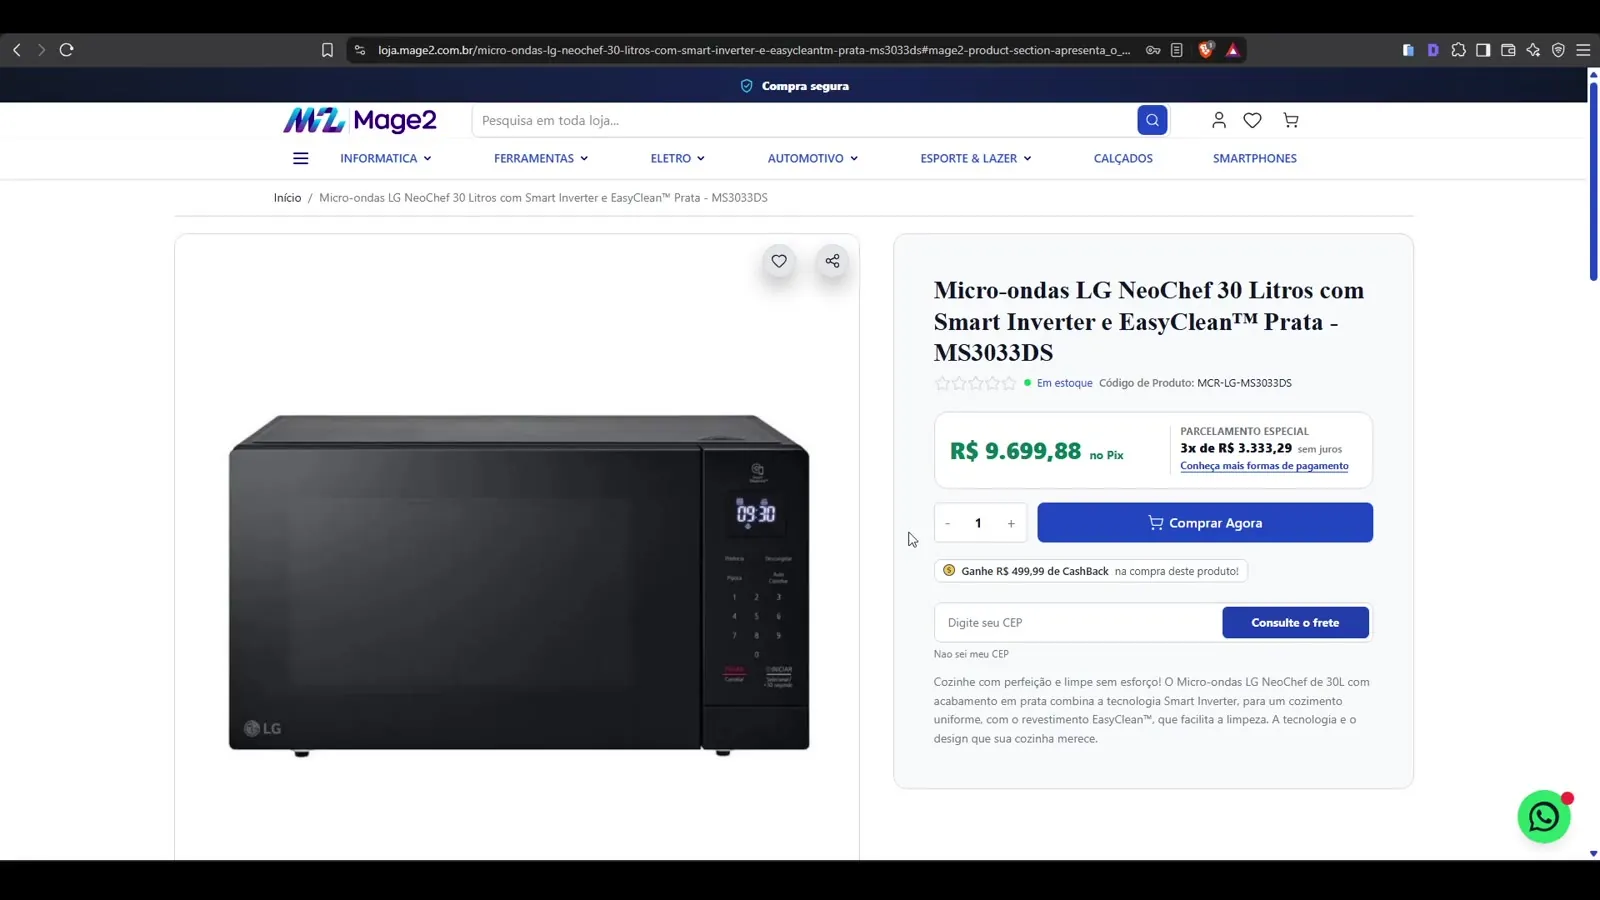Click the PARCELAMENTO ESPECIAL label
This screenshot has height=900, width=1600.
[x=1244, y=431]
